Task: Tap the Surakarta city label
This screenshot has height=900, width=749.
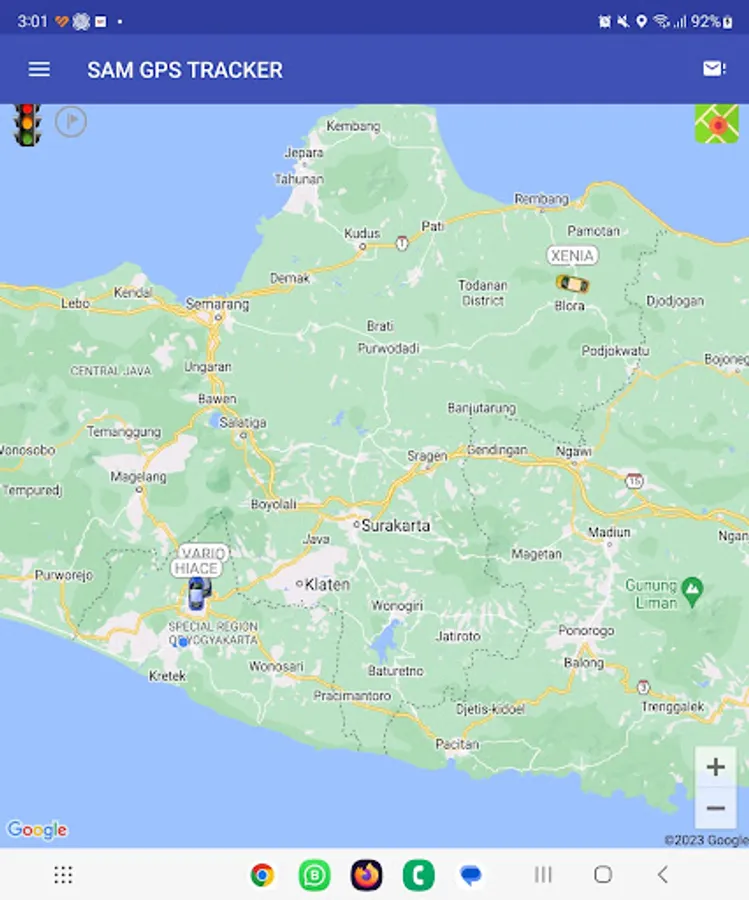Action: 395,526
